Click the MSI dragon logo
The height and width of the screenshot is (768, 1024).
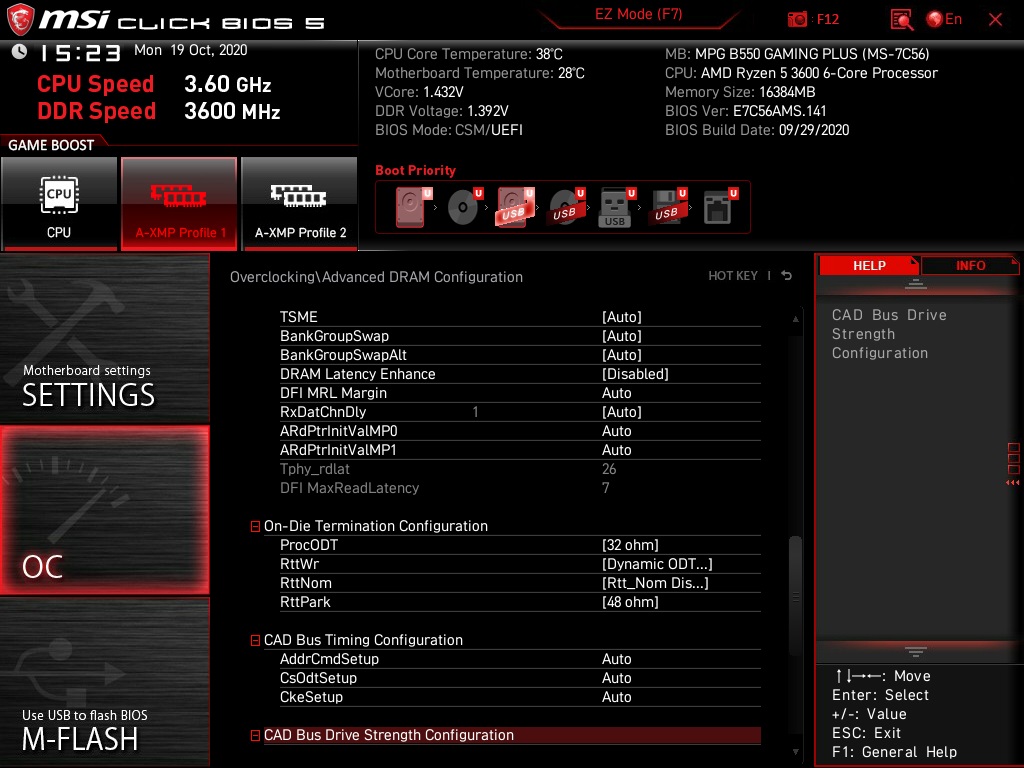coord(21,17)
